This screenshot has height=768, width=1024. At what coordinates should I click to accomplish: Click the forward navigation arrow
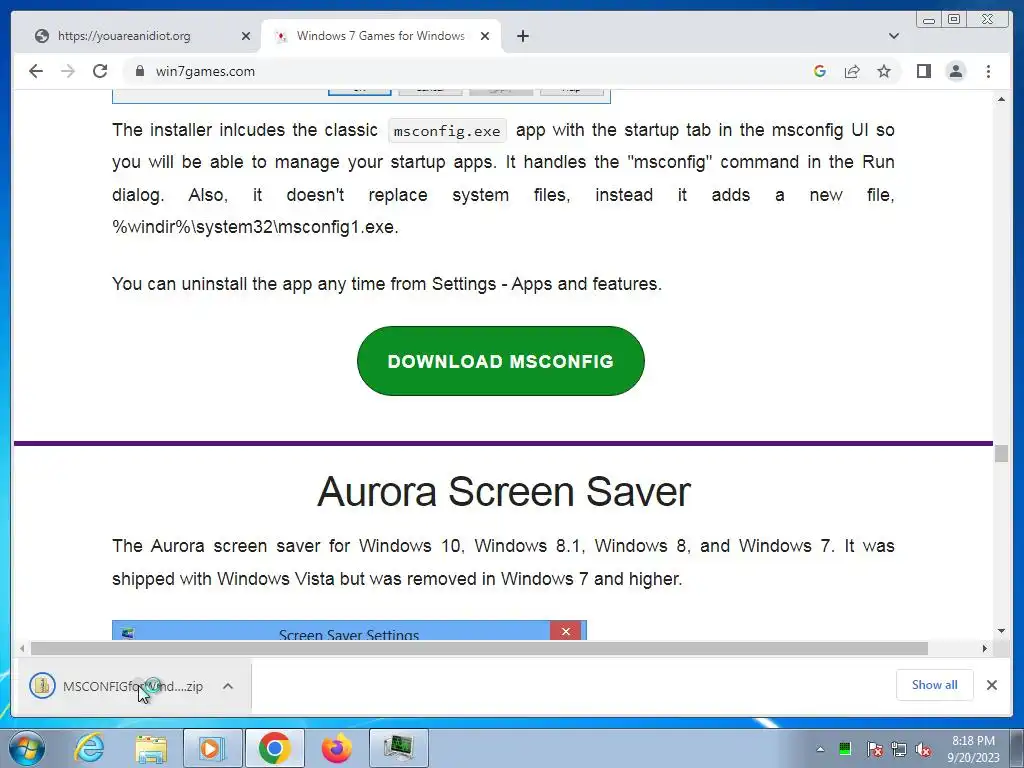point(68,71)
